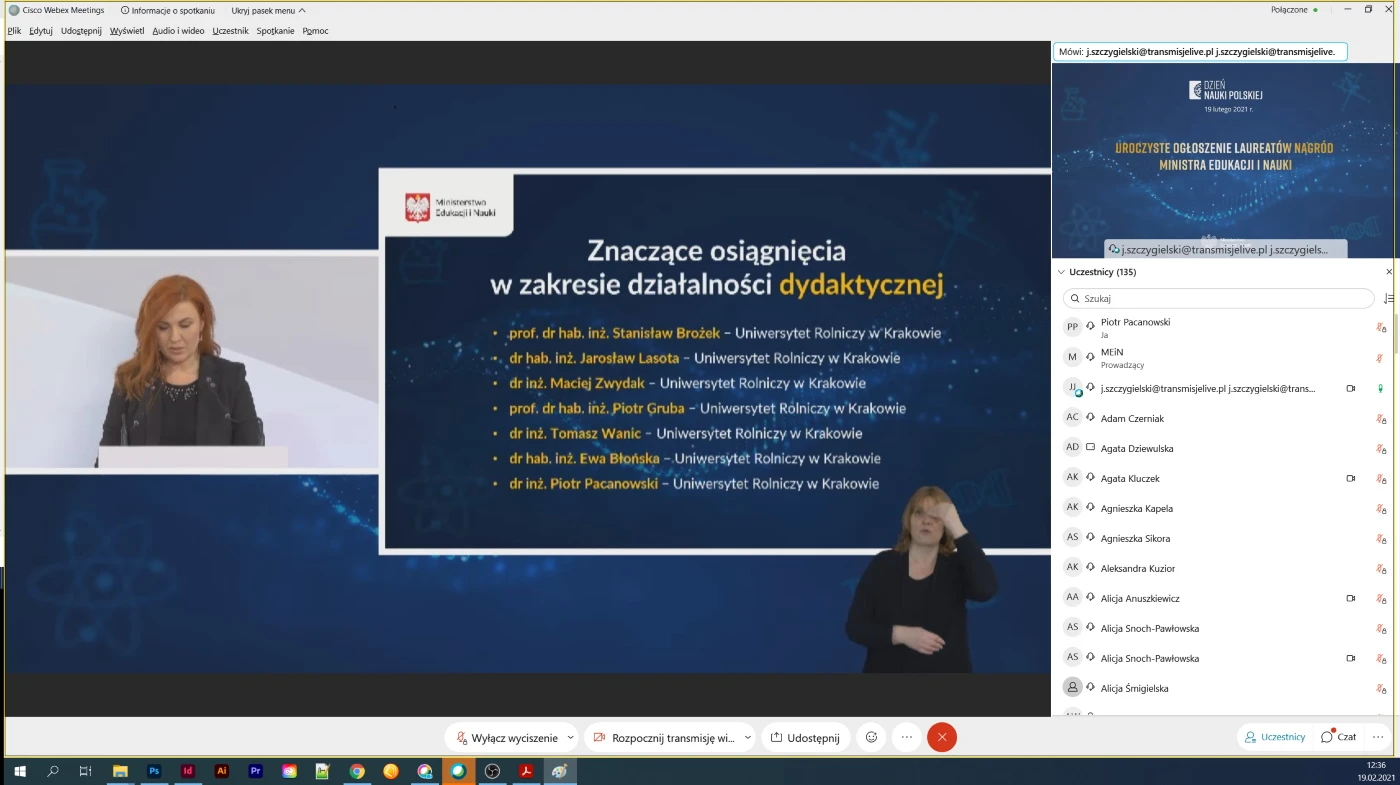The height and width of the screenshot is (785, 1400).
Task: Click the sort participants icon beside the search field
Action: point(1388,298)
